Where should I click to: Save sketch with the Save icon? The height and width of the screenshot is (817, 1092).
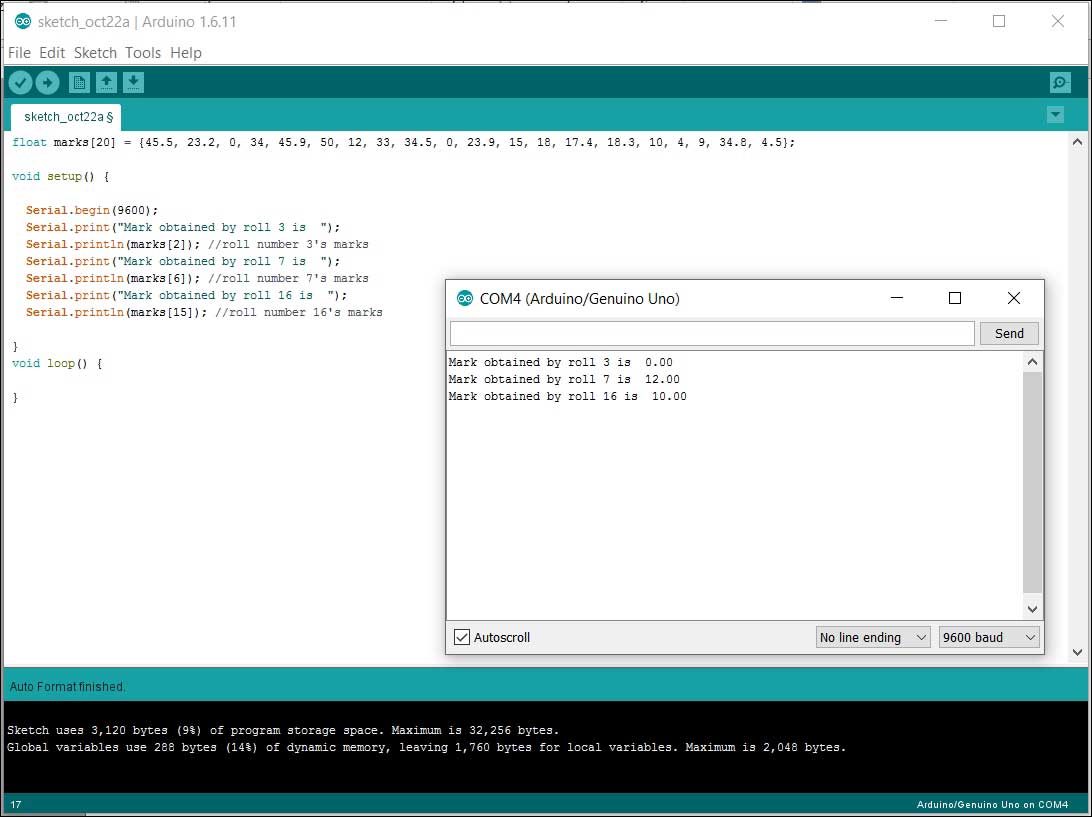coord(133,83)
